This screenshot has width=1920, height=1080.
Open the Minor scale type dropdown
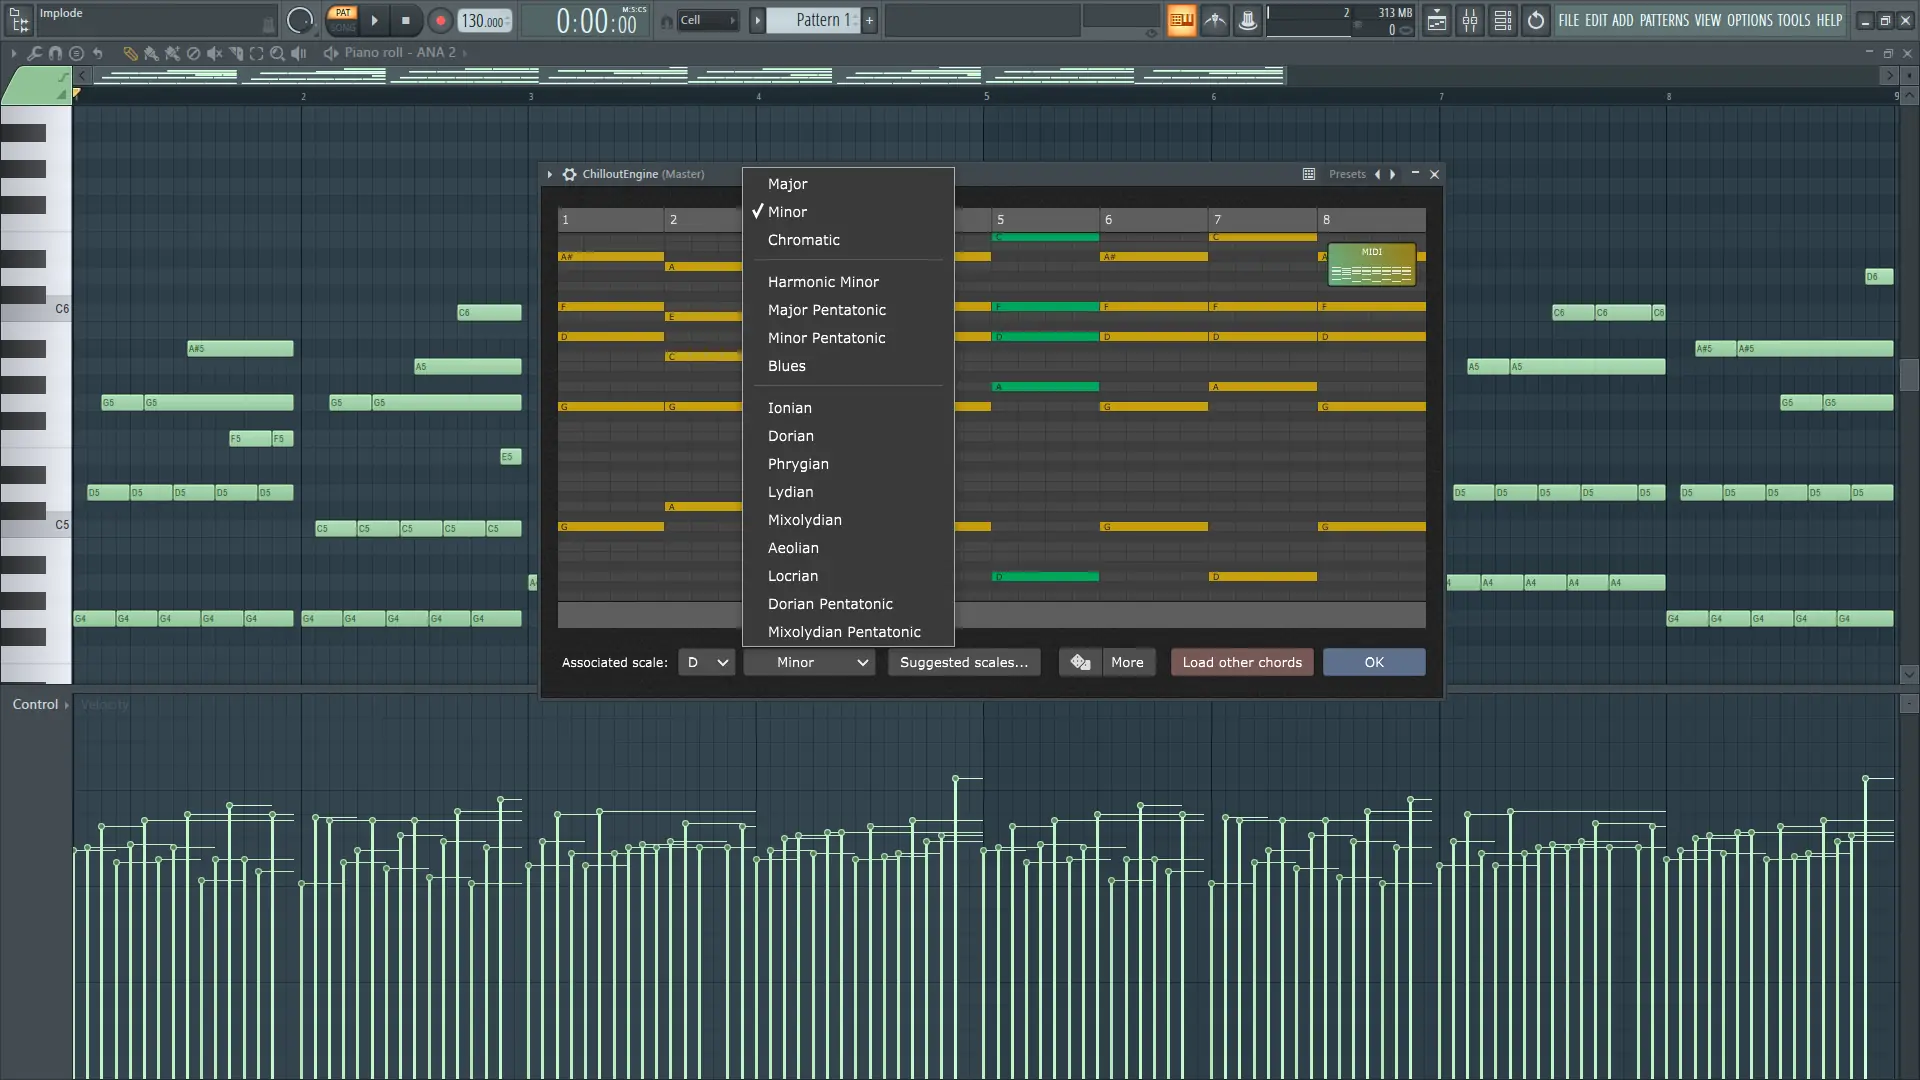[x=809, y=662]
